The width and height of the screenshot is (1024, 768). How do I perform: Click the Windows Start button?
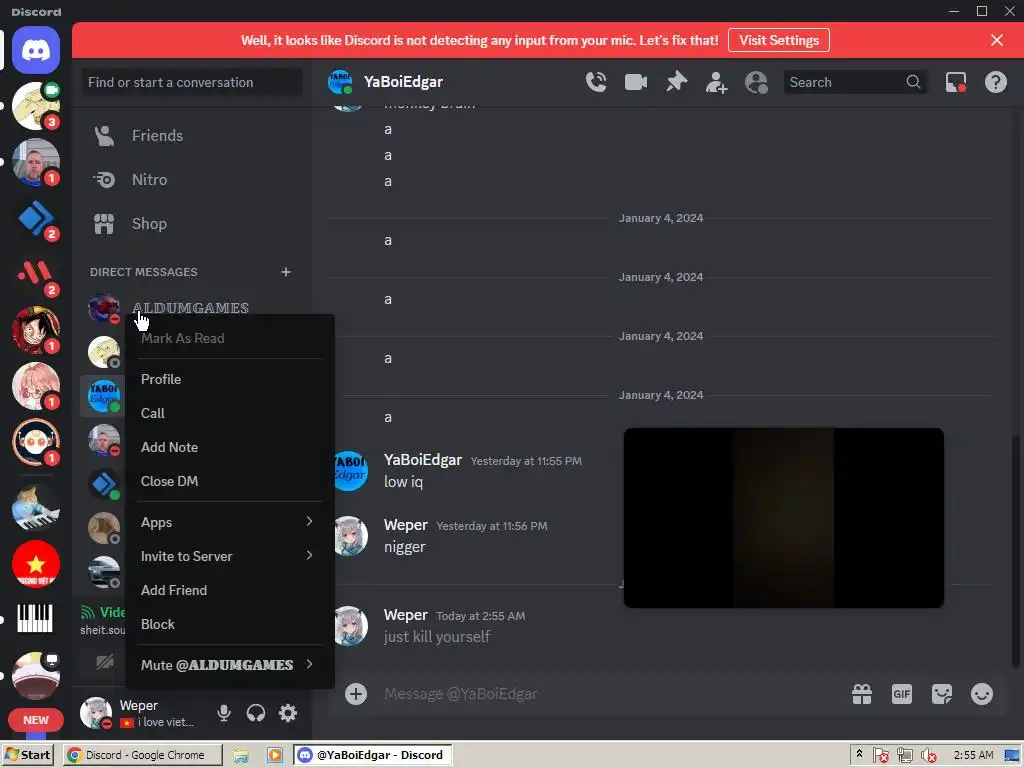pyautogui.click(x=27, y=755)
